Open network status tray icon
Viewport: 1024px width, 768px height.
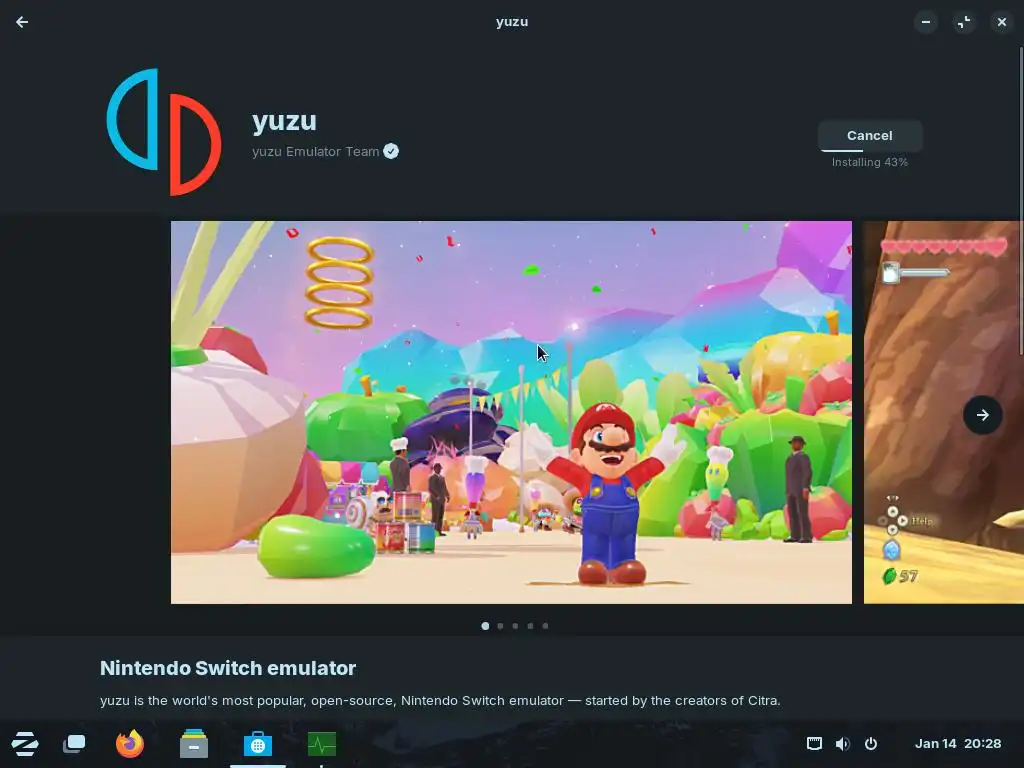(814, 744)
